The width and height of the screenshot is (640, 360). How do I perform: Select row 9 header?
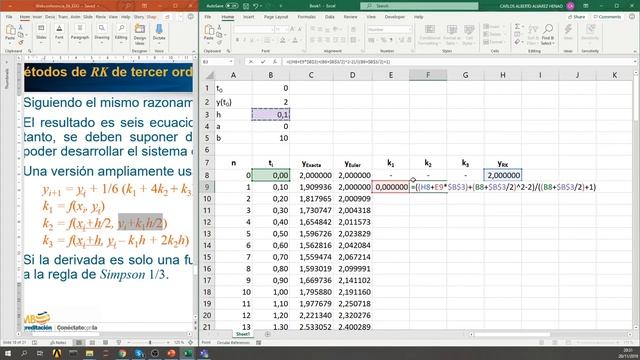click(207, 187)
